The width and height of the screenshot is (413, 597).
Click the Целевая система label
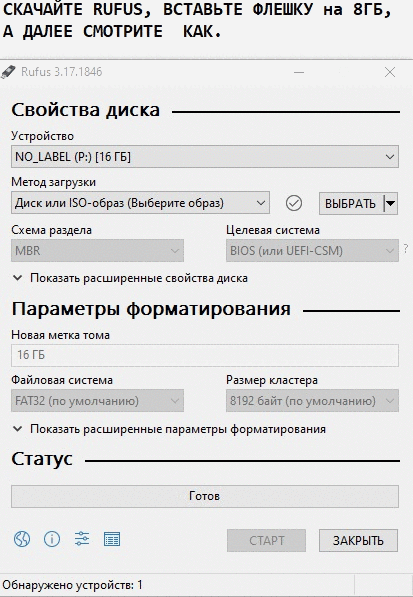click(273, 230)
